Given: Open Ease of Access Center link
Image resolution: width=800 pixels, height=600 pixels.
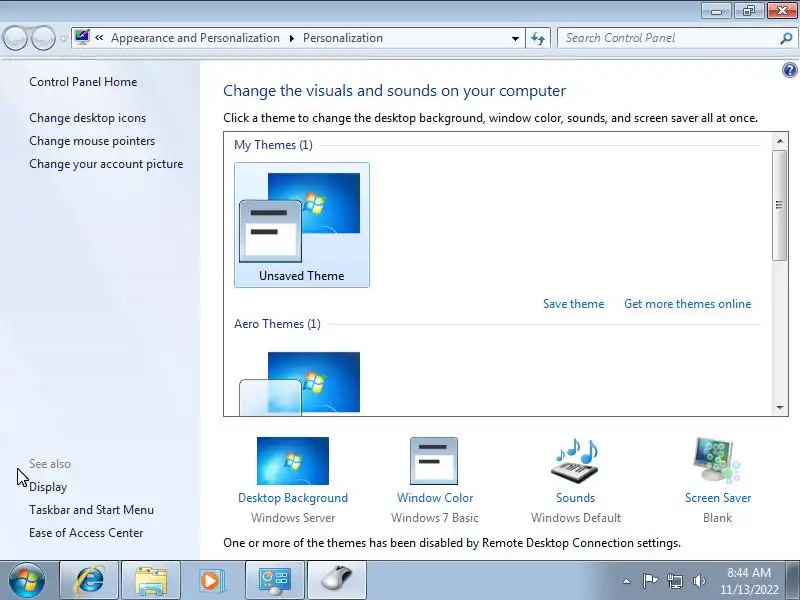Looking at the screenshot, I should coord(86,533).
